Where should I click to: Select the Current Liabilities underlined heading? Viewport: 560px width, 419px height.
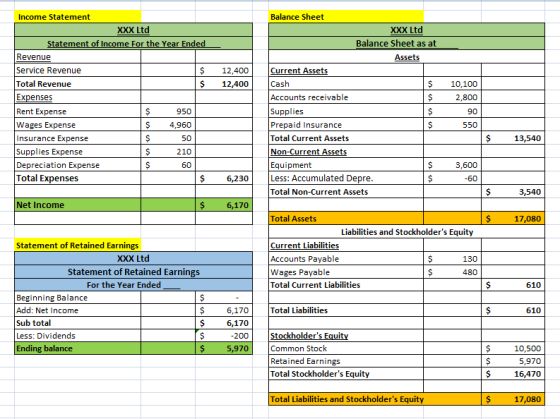(305, 245)
